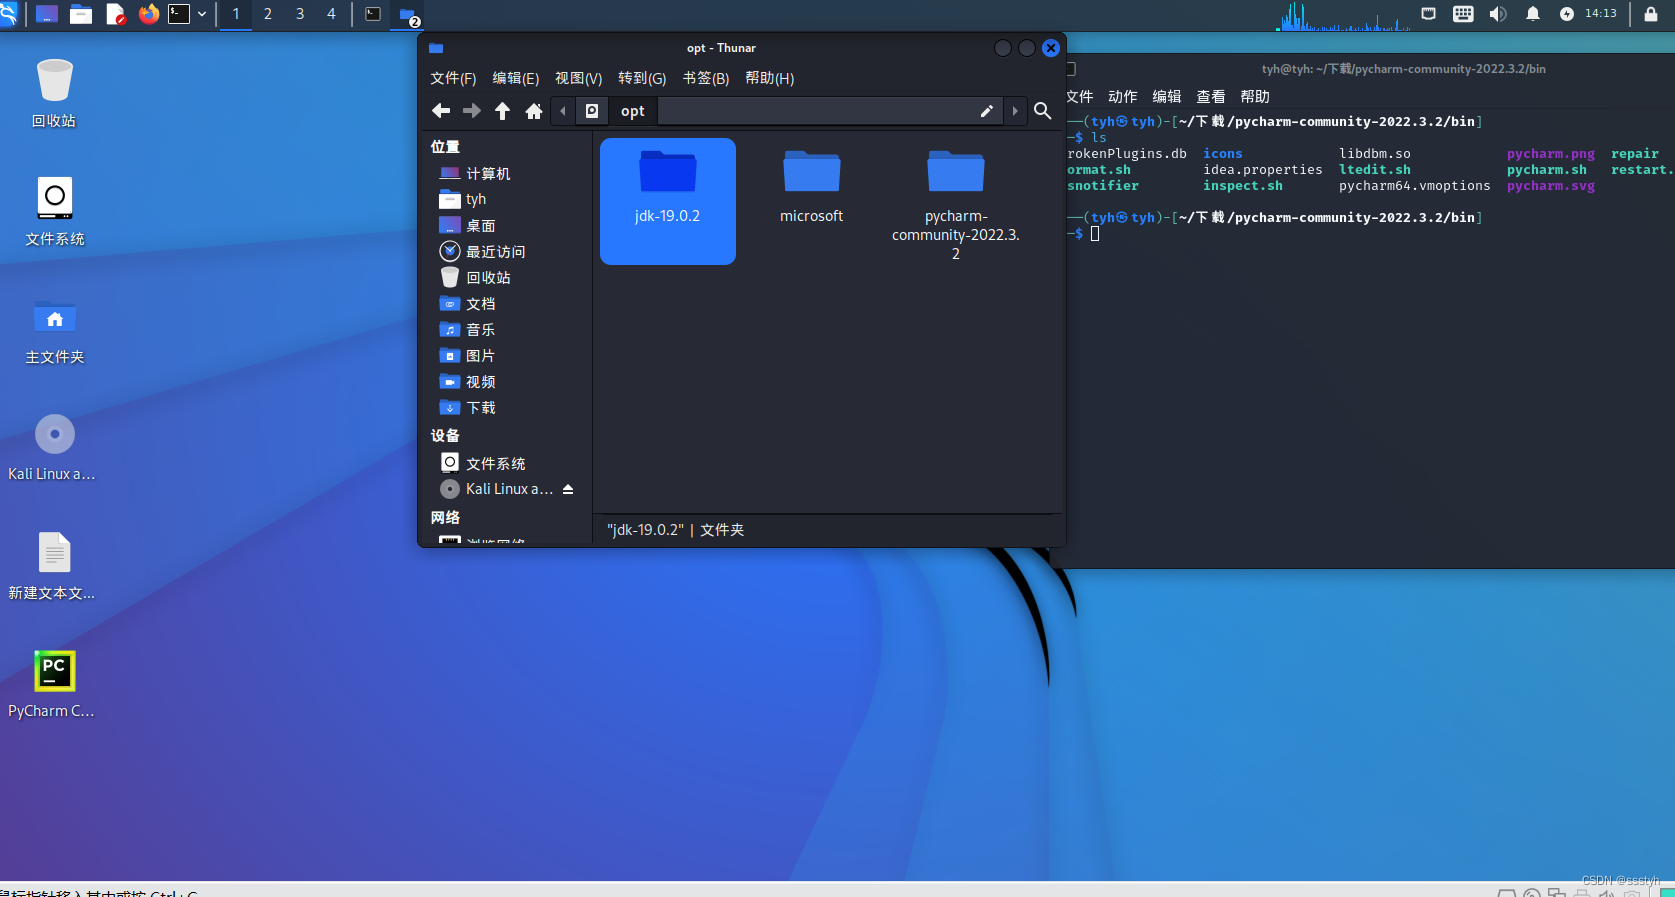This screenshot has height=897, width=1675.
Task: Go forward in Thunar navigation
Action: pos(472,111)
